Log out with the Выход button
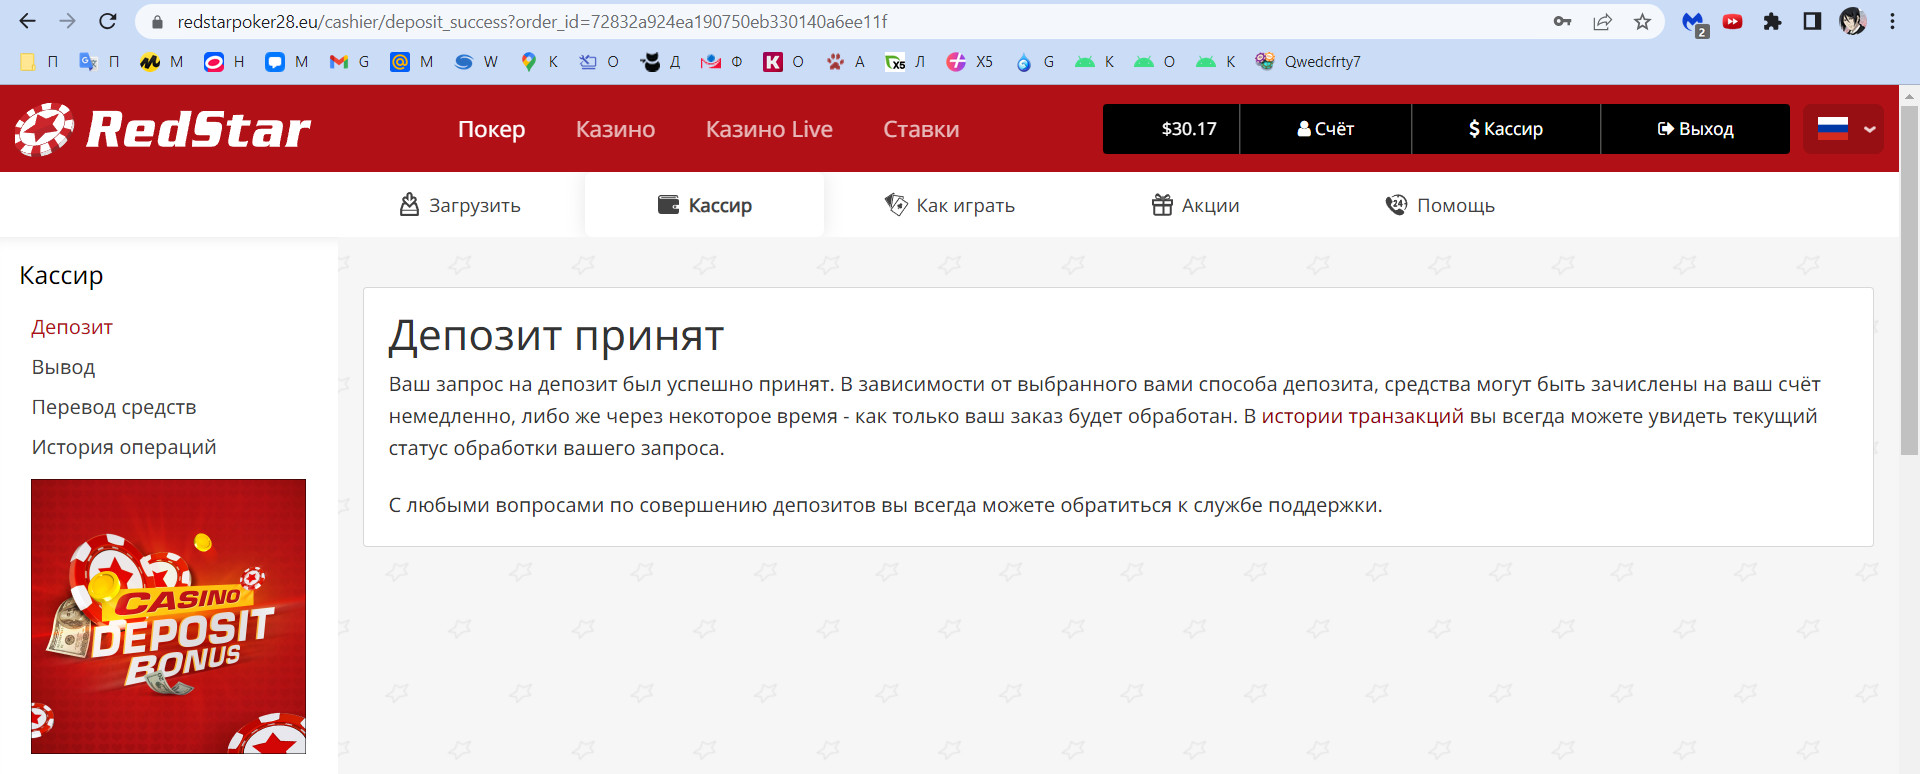This screenshot has width=1920, height=774. [1695, 129]
